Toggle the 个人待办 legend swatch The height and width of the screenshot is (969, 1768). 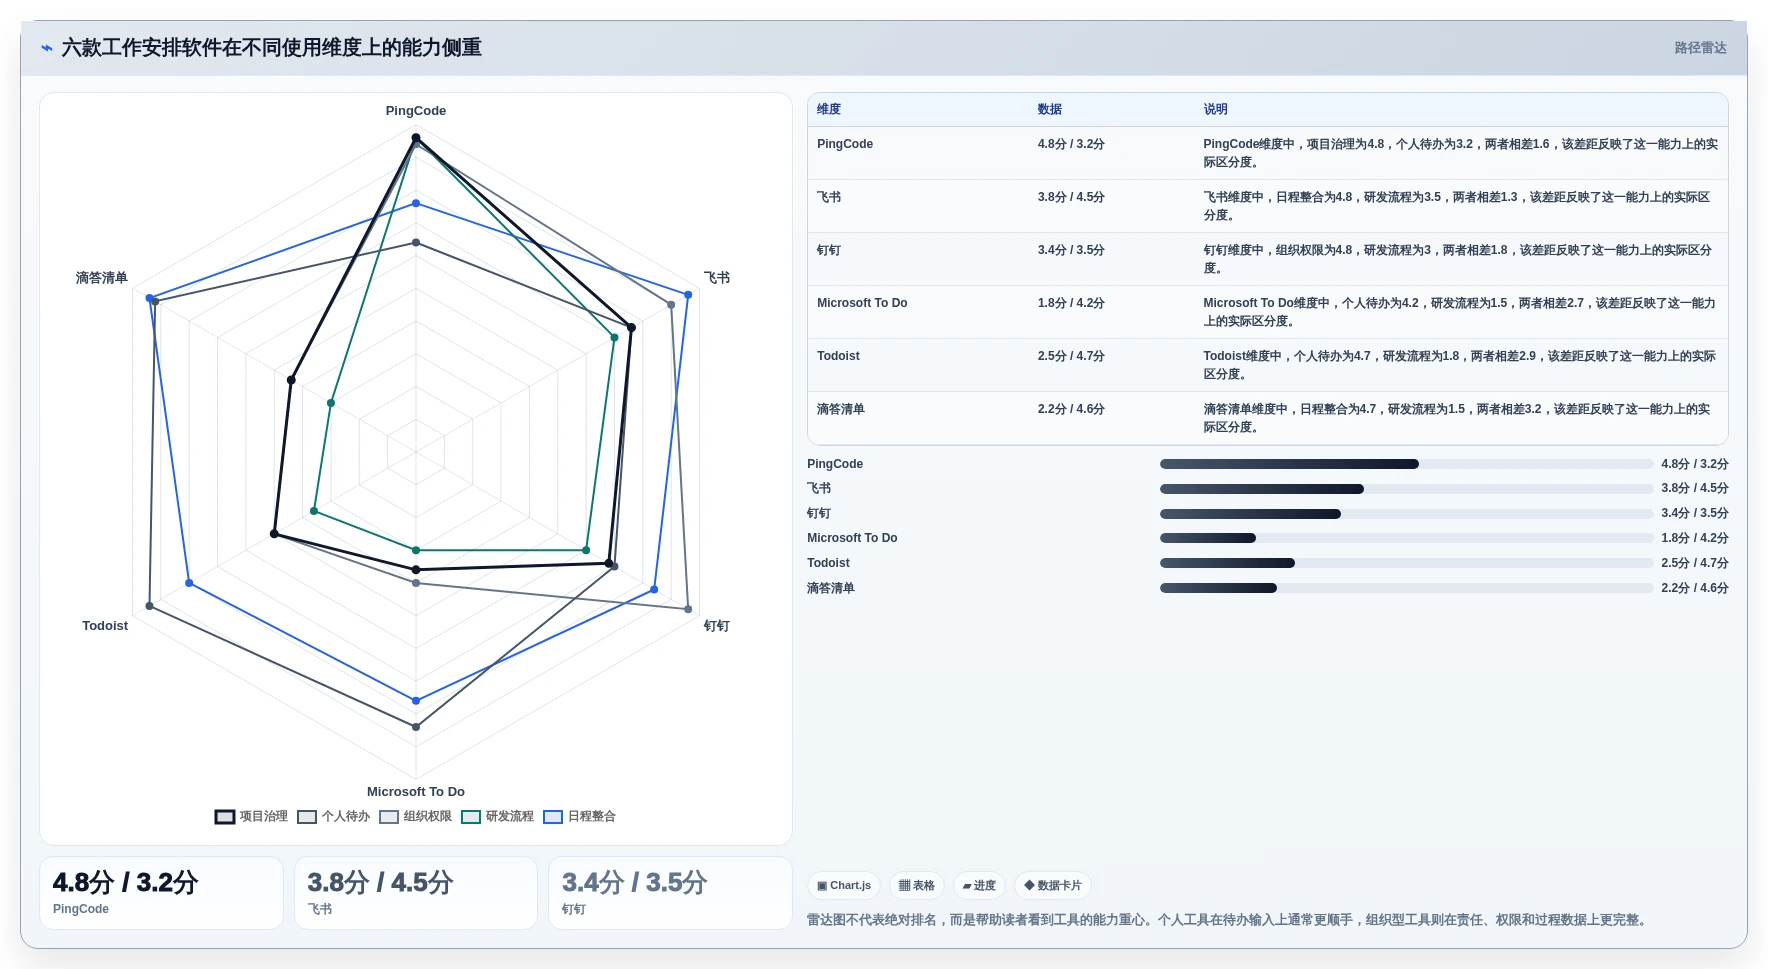tap(307, 817)
